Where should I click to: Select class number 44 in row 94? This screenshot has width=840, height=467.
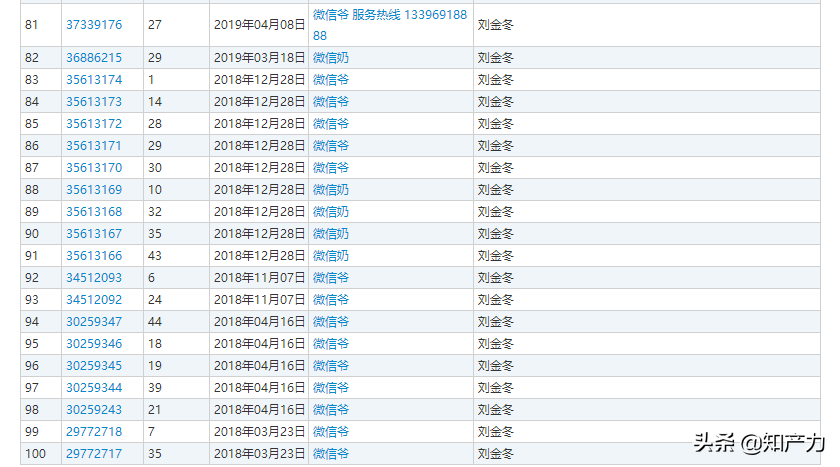[x=155, y=321]
